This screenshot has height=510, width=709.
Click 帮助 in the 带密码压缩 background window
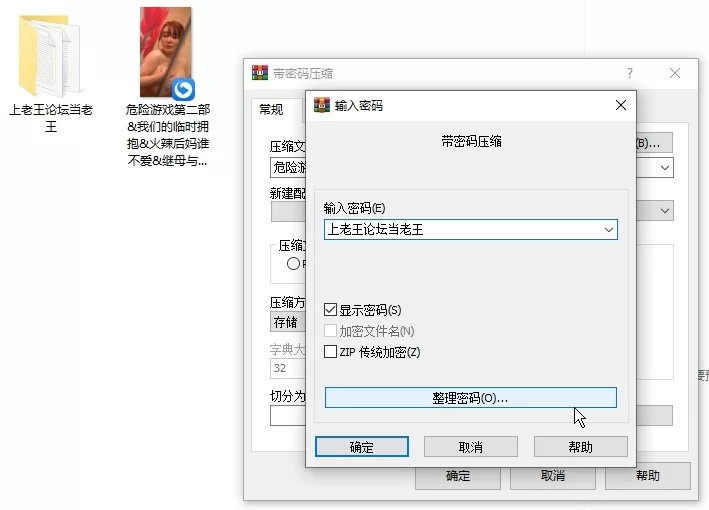[648, 478]
